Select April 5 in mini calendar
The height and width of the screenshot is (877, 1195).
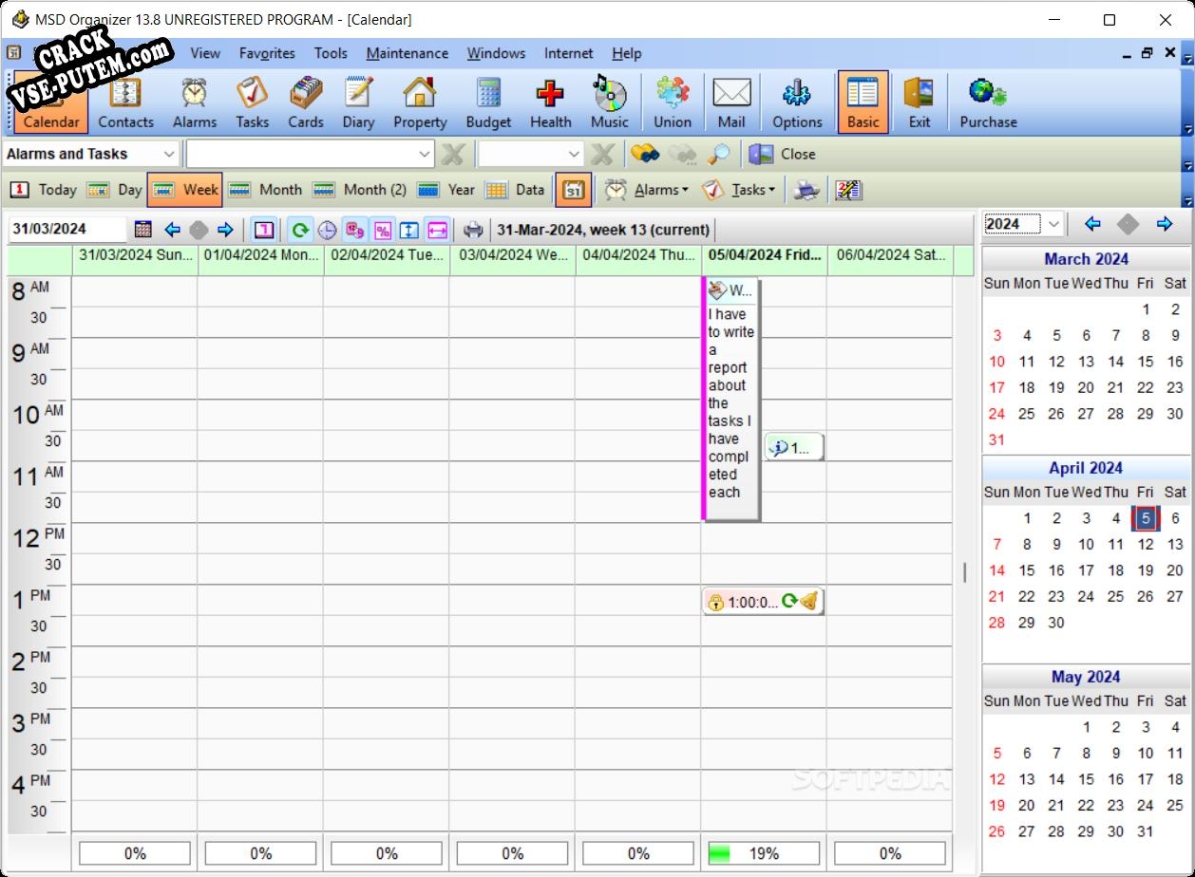1145,518
